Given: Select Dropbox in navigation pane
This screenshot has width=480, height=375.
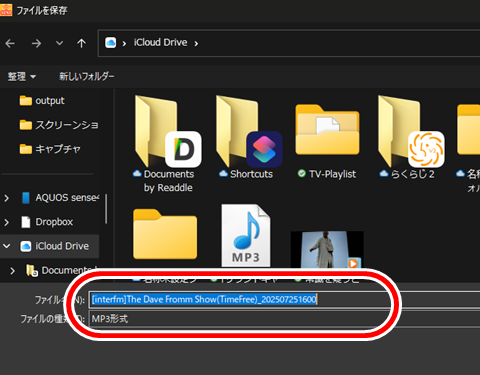Looking at the screenshot, I should tap(47, 222).
